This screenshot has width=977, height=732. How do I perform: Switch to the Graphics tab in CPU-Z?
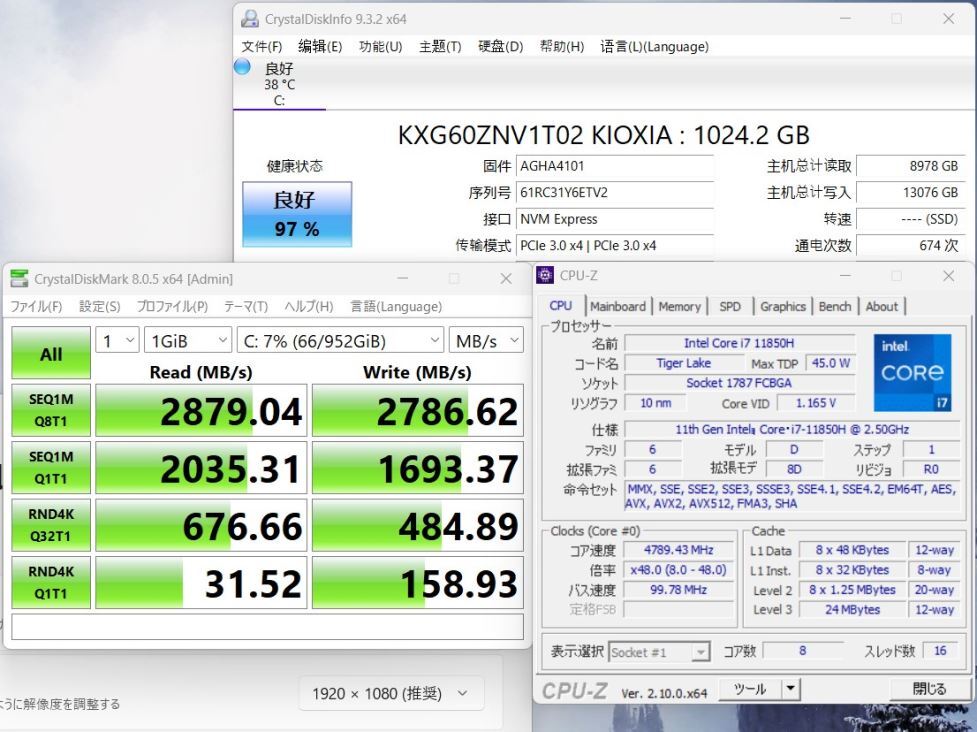(783, 307)
